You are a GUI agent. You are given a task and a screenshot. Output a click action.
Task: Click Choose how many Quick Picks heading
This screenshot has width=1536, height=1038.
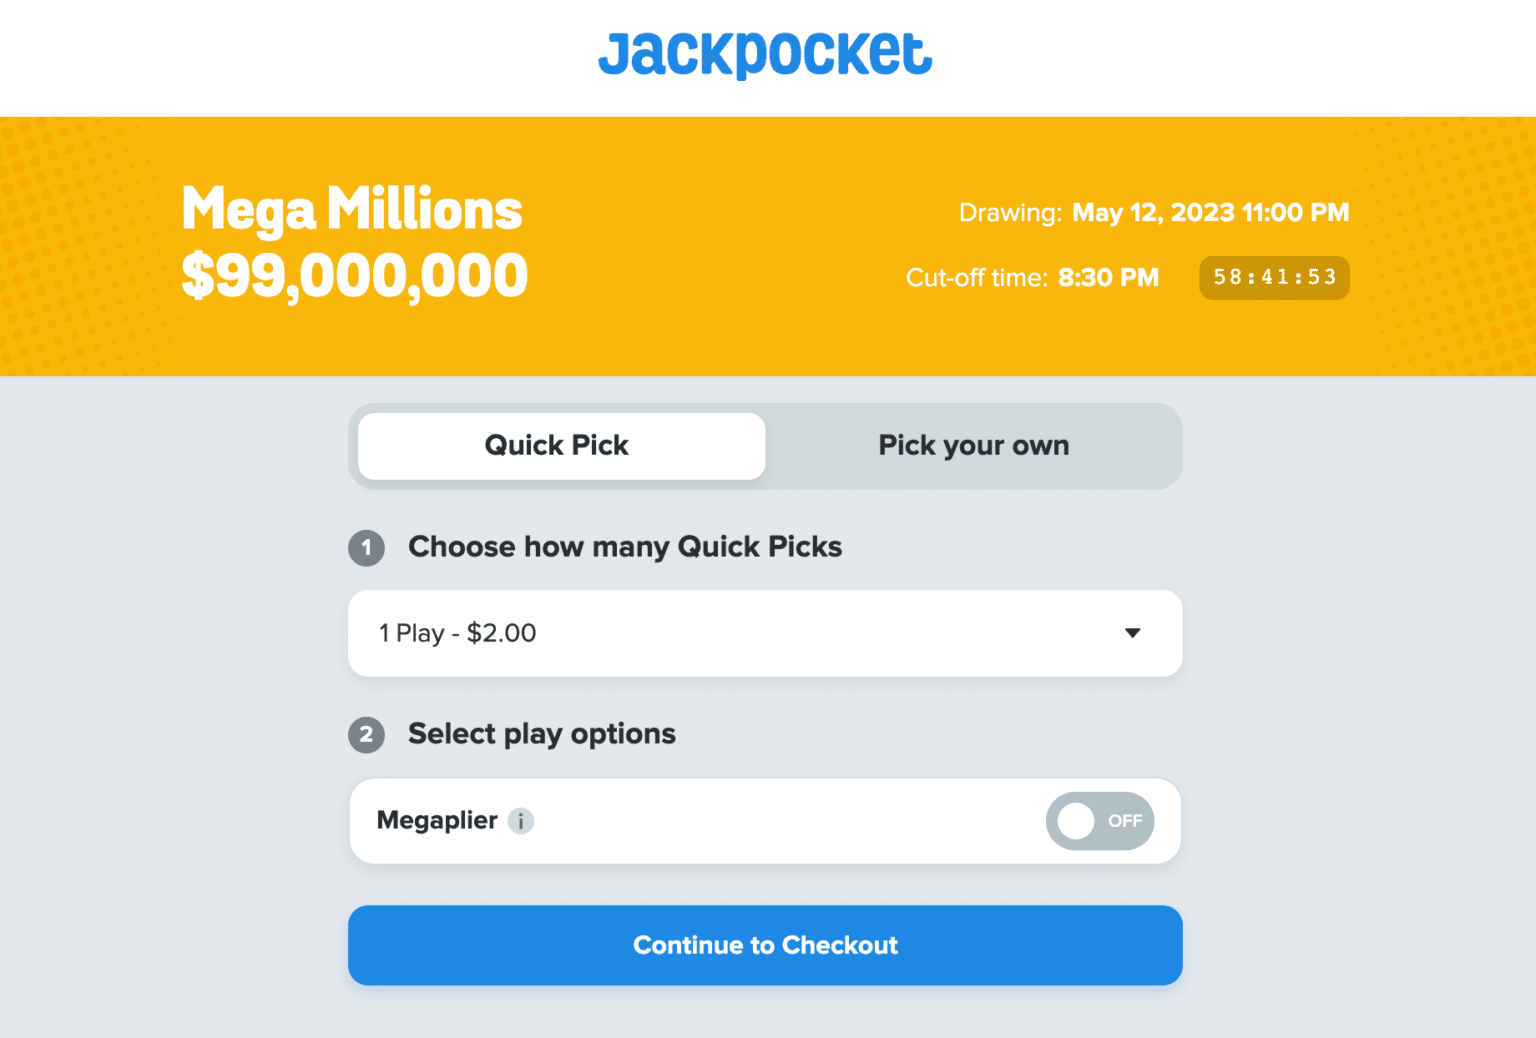(625, 548)
